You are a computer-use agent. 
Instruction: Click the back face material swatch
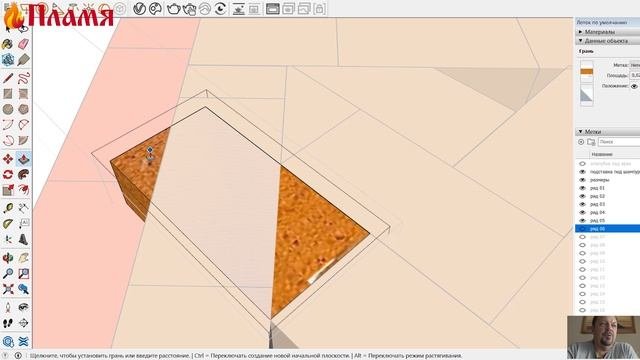tap(587, 96)
